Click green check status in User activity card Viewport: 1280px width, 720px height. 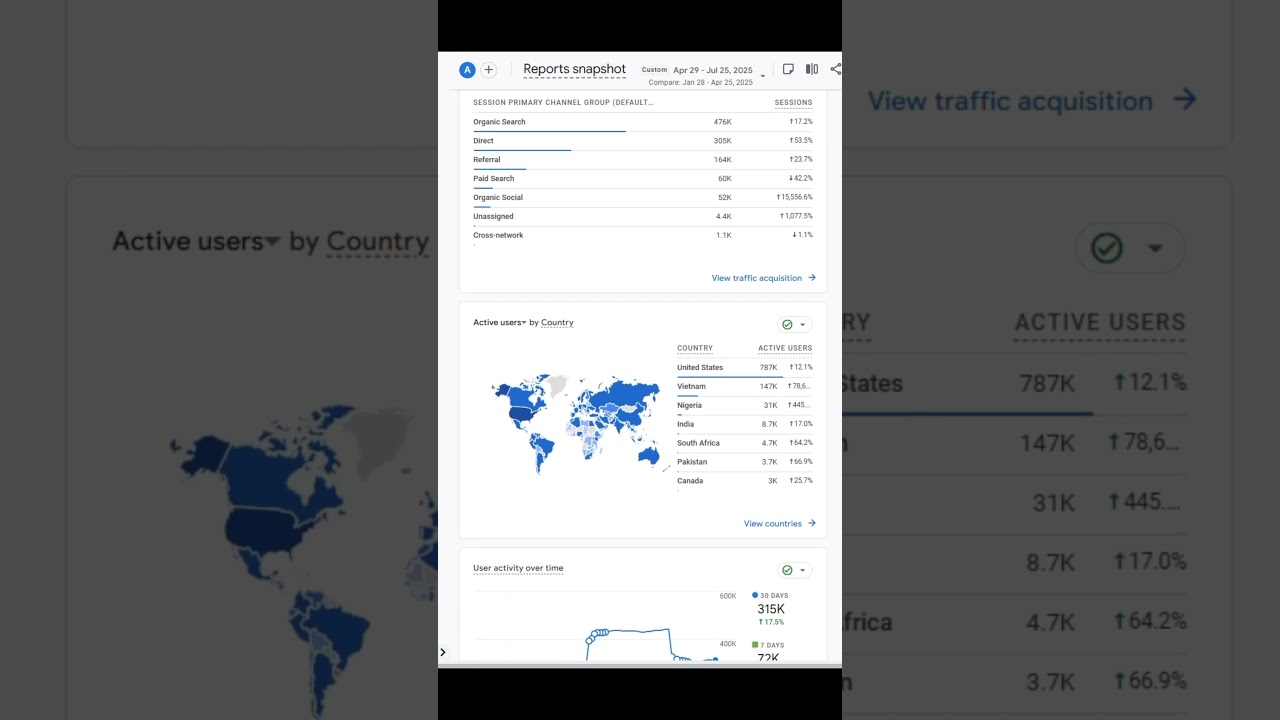pyautogui.click(x=787, y=570)
